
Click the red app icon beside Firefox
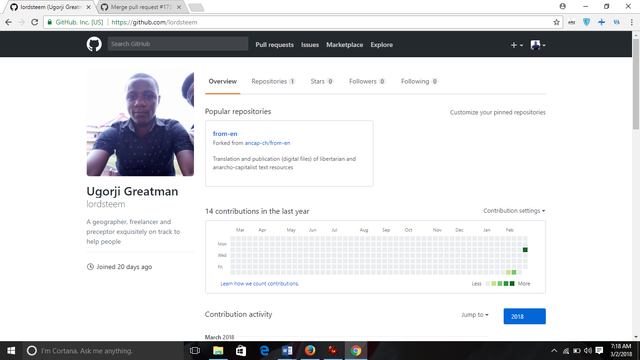pyautogui.click(x=333, y=351)
